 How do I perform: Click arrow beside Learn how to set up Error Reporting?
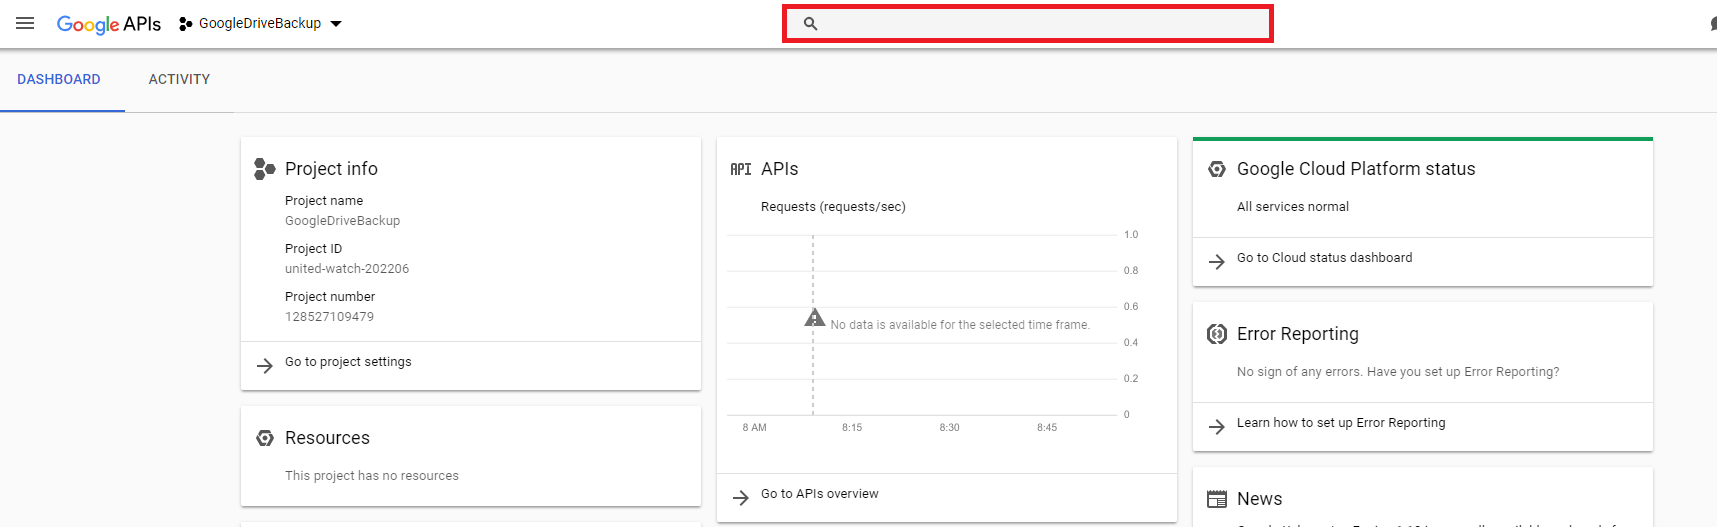point(1217,427)
